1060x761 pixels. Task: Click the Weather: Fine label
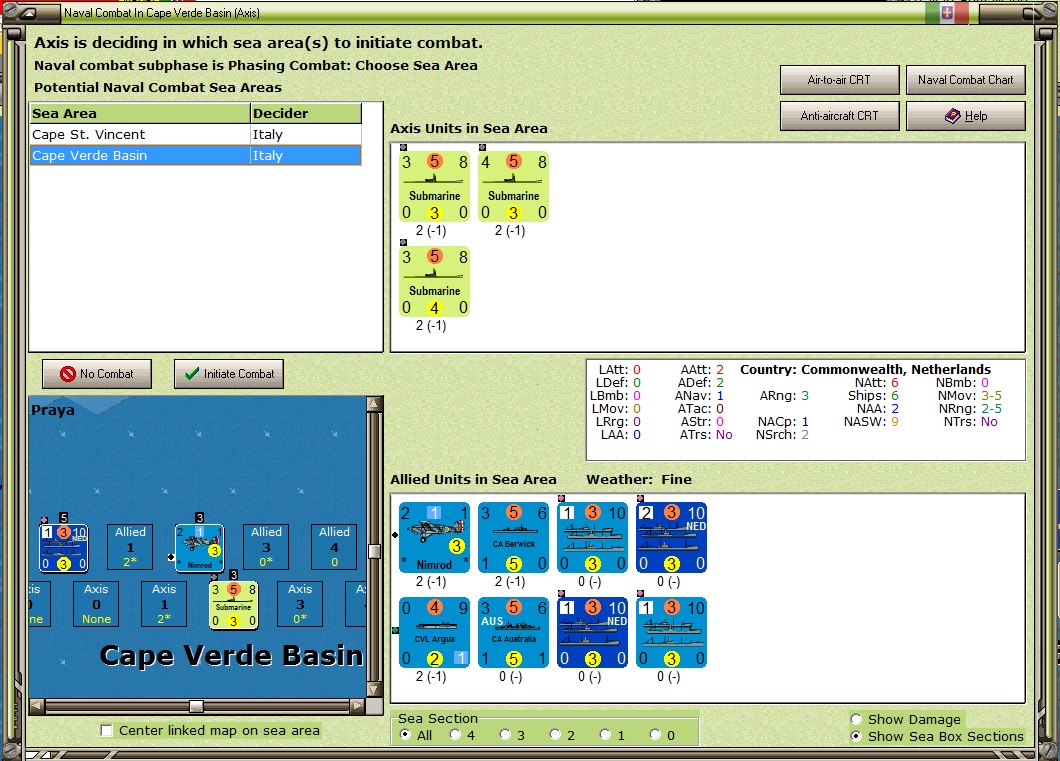point(639,479)
